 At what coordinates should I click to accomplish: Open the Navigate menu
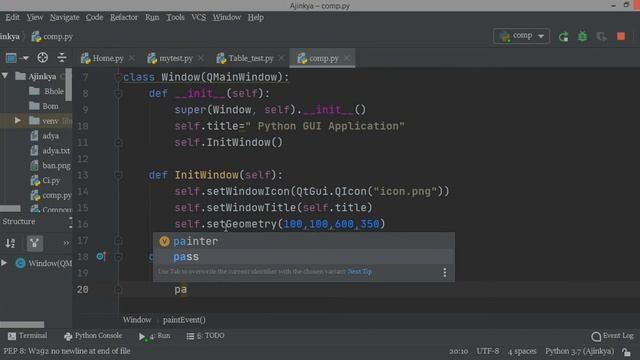[x=64, y=17]
